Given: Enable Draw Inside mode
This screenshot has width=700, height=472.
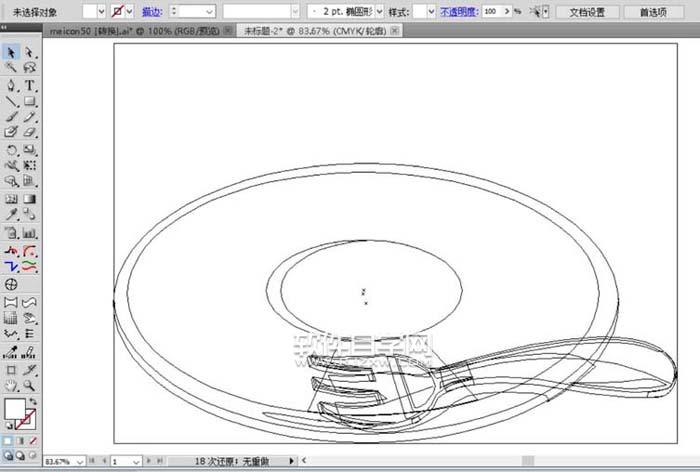Looking at the screenshot, I should click(33, 455).
